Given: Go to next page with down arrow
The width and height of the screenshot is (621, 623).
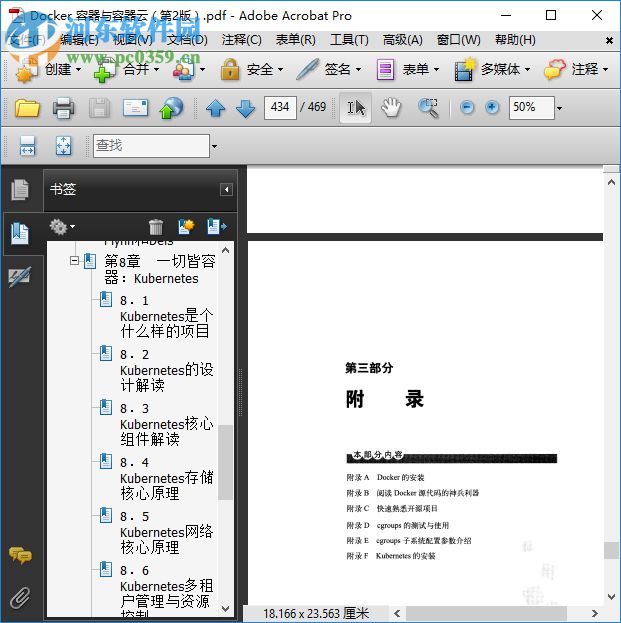Looking at the screenshot, I should [x=246, y=108].
